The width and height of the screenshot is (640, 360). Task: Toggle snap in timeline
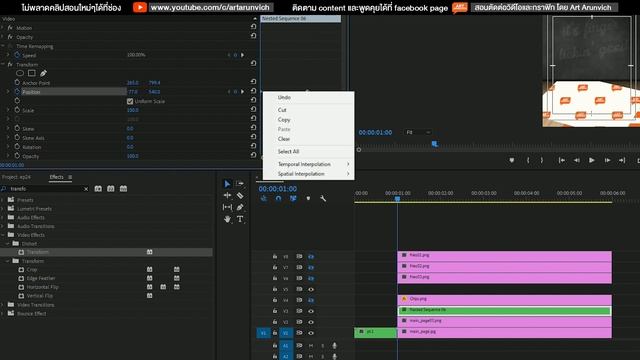point(278,198)
